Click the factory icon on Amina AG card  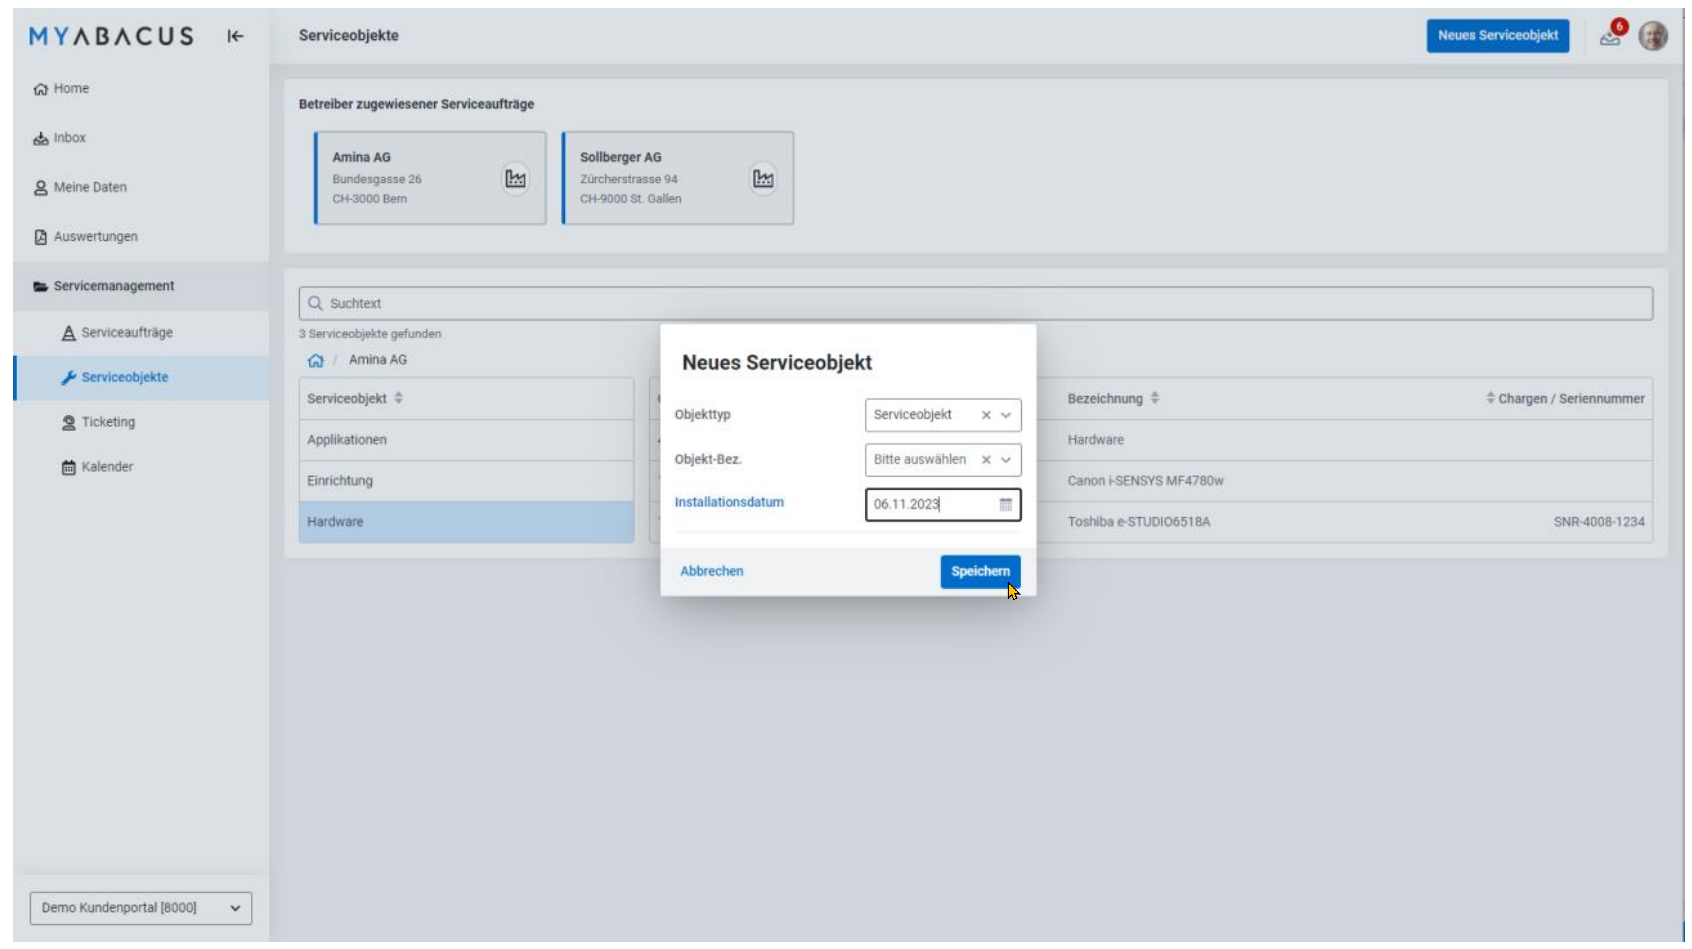click(515, 179)
